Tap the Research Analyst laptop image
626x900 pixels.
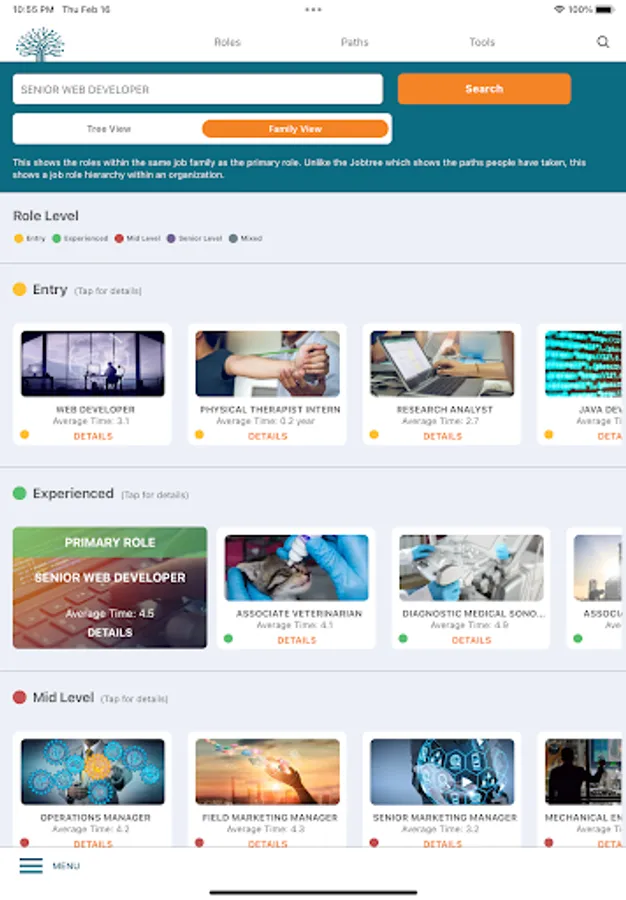[x=442, y=363]
